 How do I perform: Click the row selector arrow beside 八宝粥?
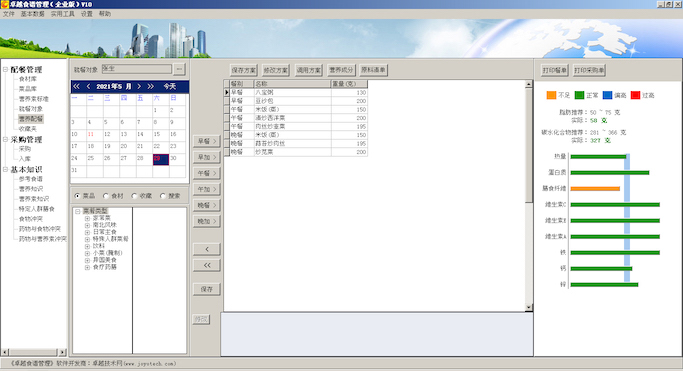click(227, 92)
